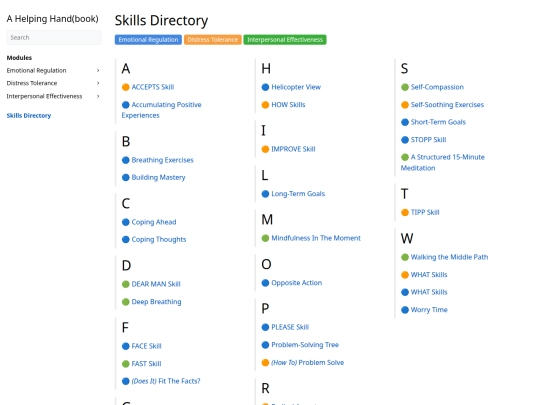The image size is (540, 405).
Task: Open Coping Thoughts skill
Action: pos(158,240)
